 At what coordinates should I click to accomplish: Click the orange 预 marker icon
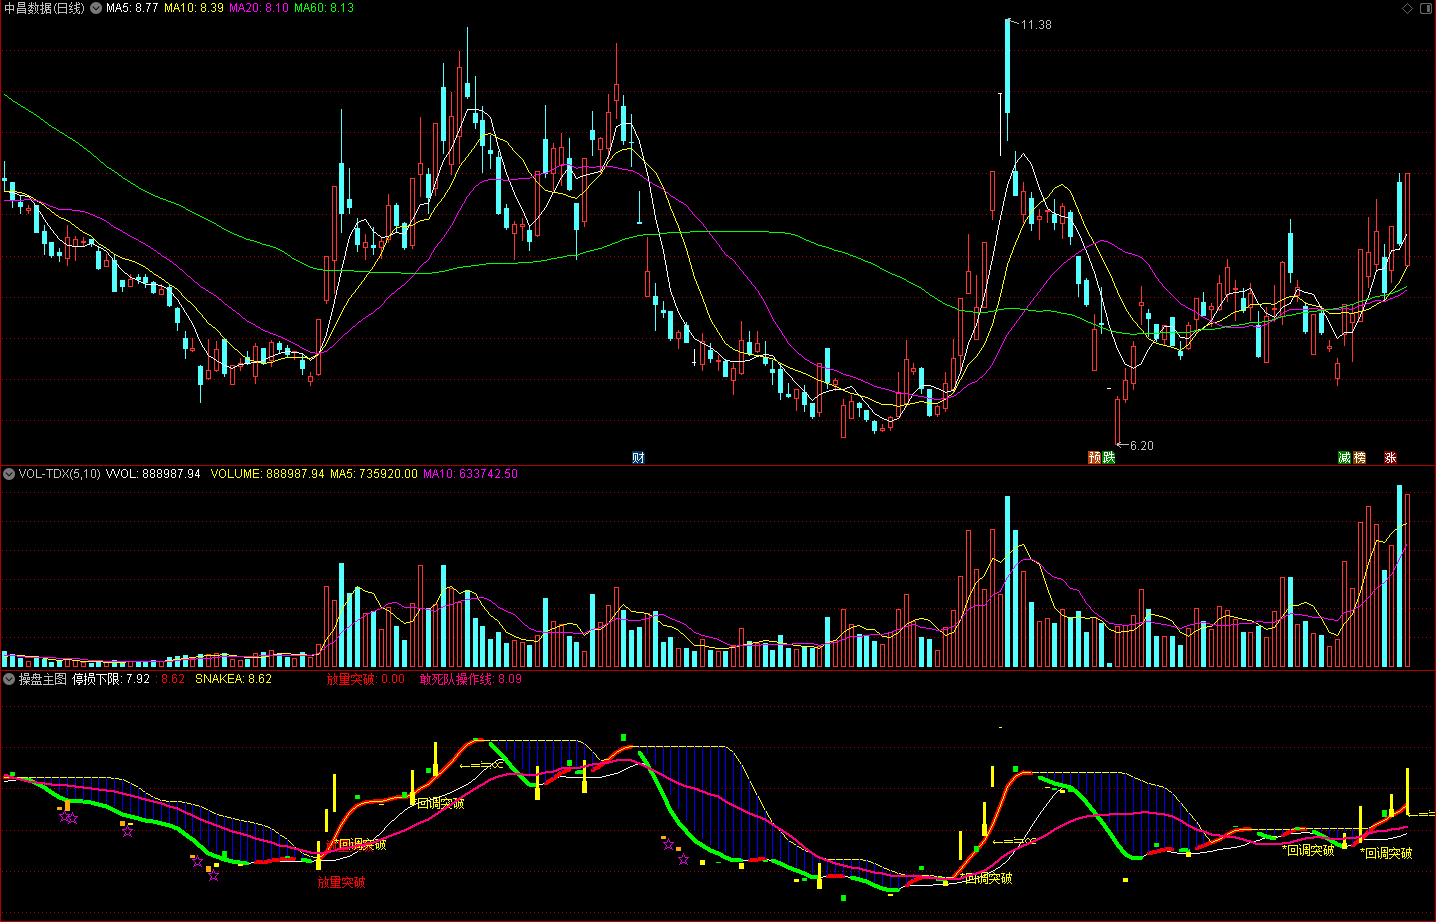pyautogui.click(x=1095, y=458)
